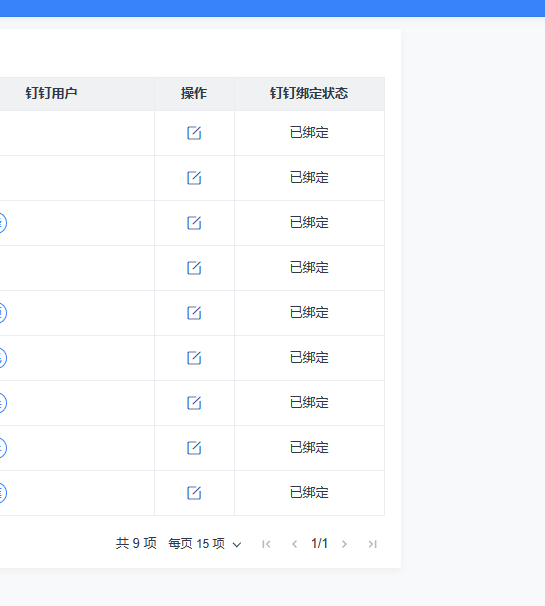Screen dimensions: 545x606
Task: Click edit icon in first table row
Action: [x=194, y=133]
